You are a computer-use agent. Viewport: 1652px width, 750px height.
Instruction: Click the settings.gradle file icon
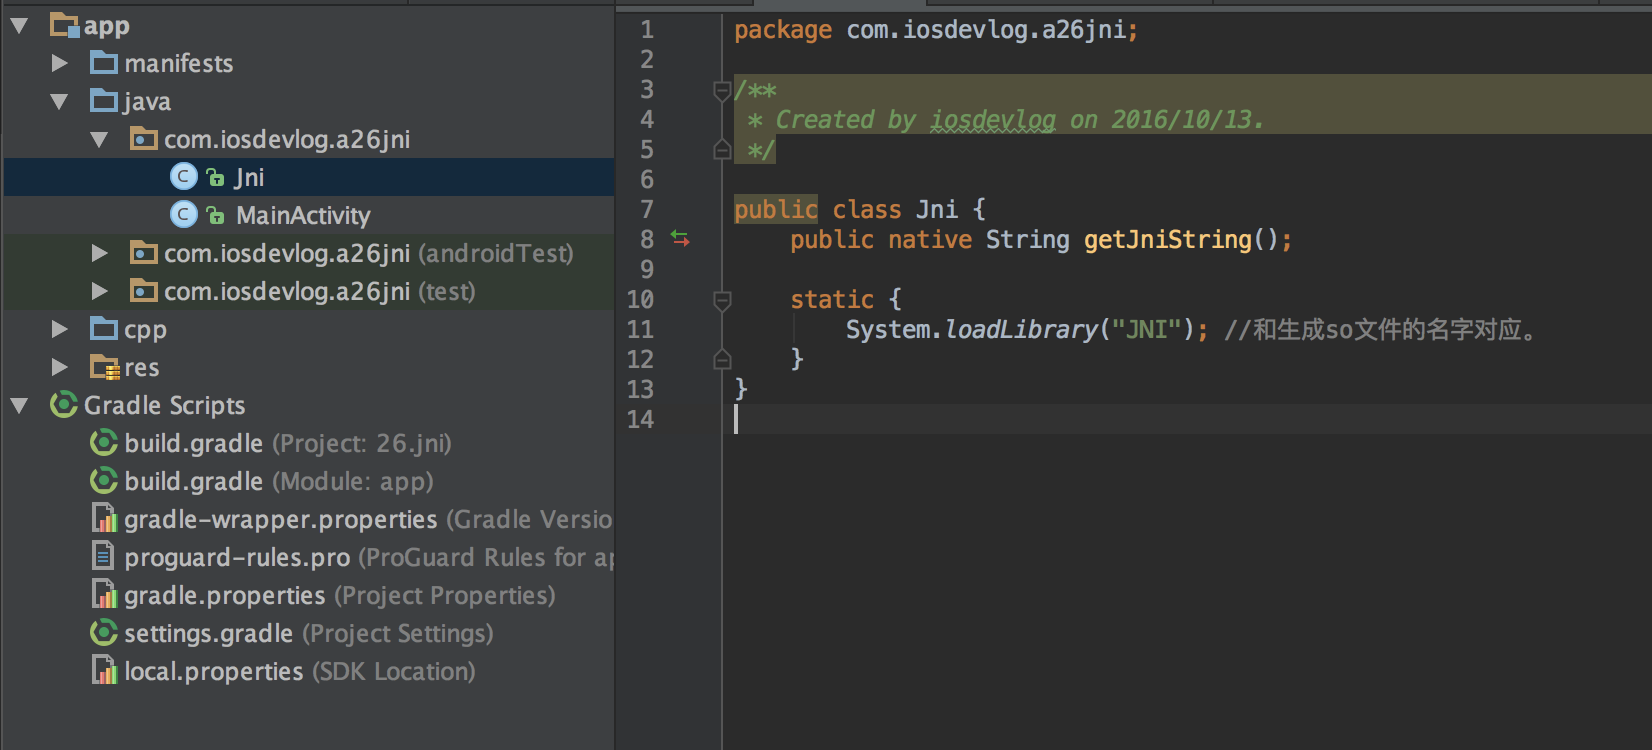click(x=104, y=633)
